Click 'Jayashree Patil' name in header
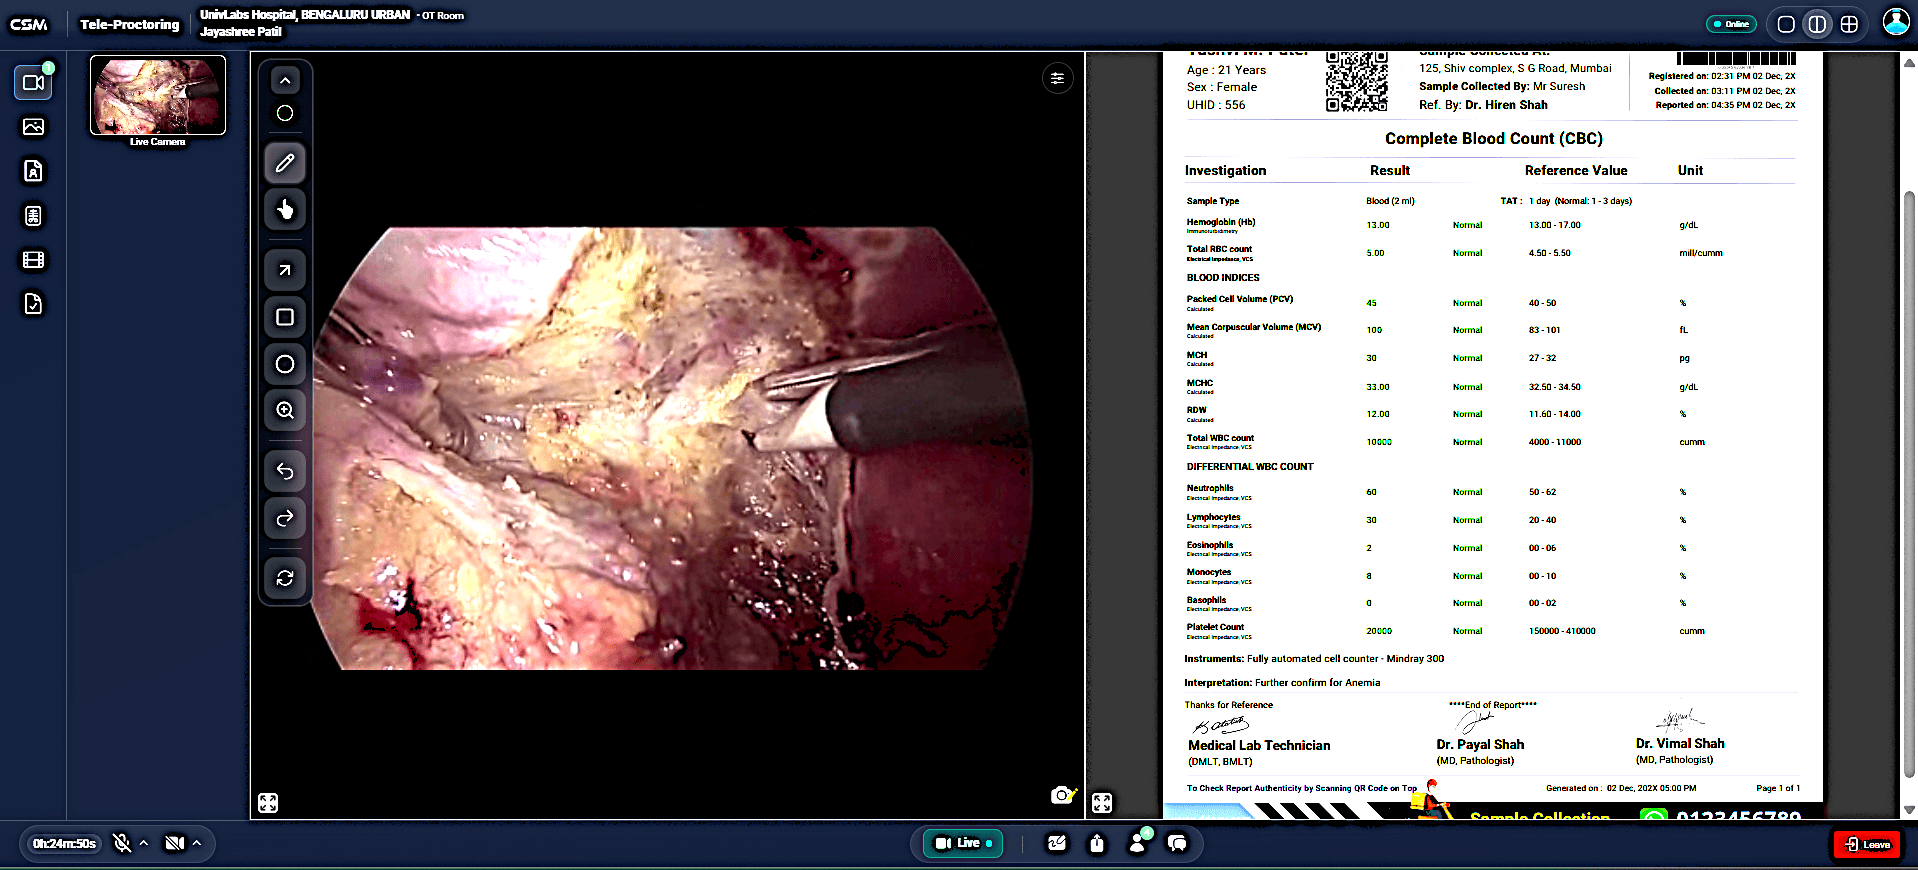This screenshot has width=1918, height=870. point(241,32)
